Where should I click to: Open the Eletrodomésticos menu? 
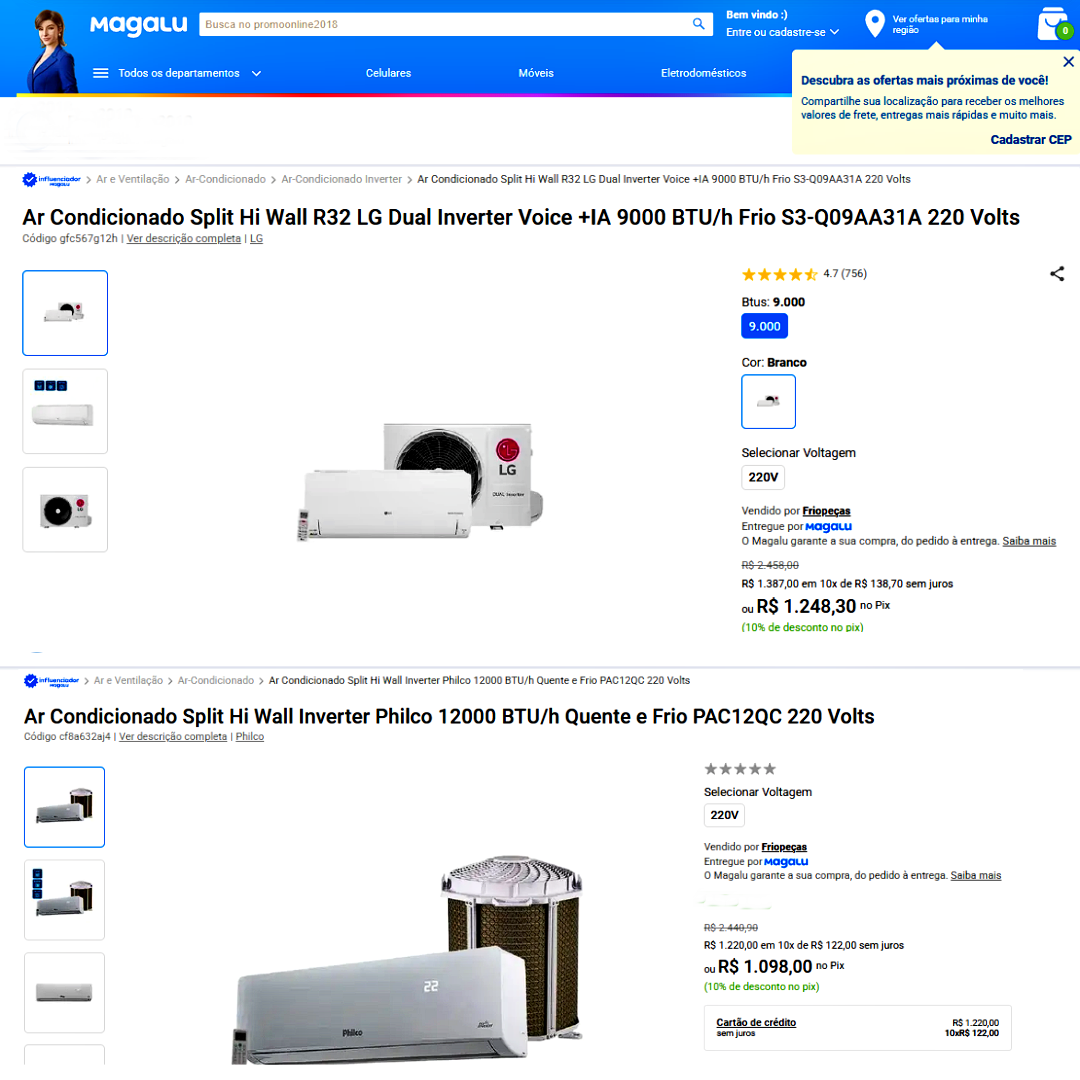703,73
